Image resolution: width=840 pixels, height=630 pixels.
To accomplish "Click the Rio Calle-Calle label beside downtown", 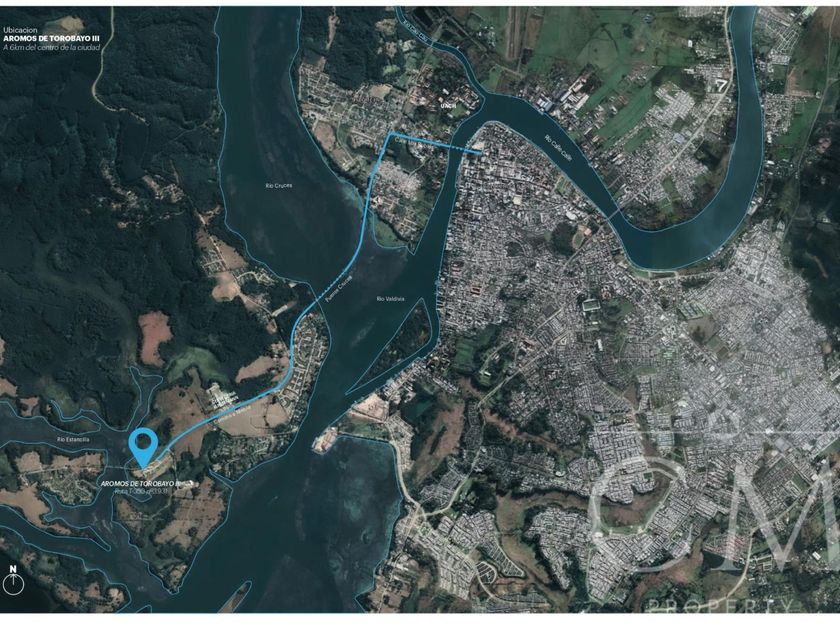I will click(559, 147).
